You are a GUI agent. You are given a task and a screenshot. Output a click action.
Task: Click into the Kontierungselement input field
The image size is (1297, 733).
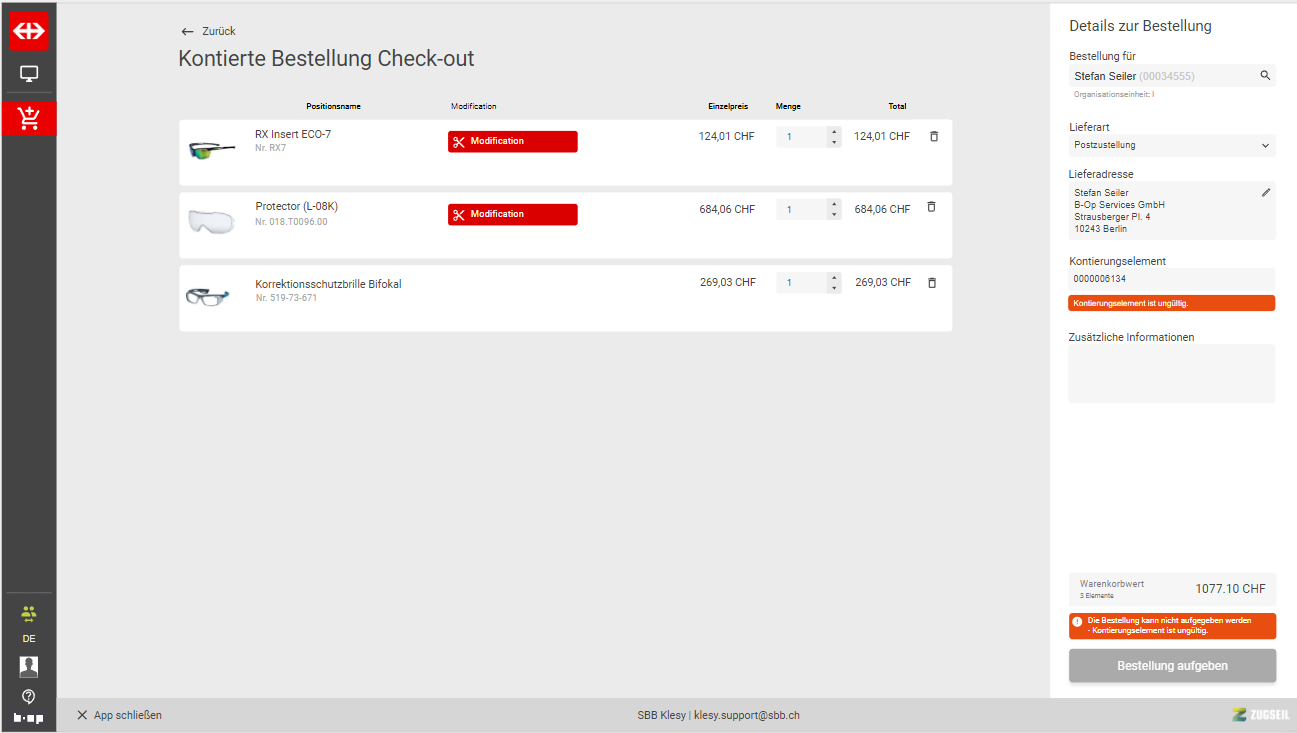[1171, 279]
